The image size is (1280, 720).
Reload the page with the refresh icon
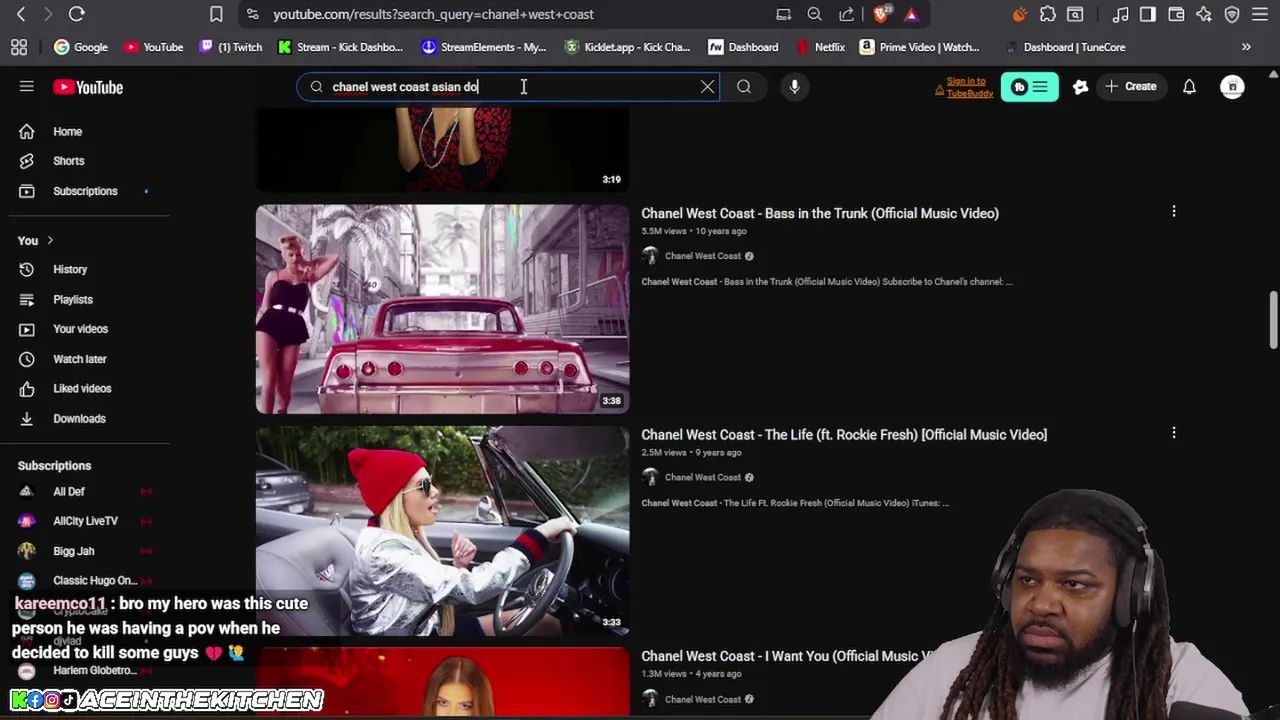click(76, 14)
